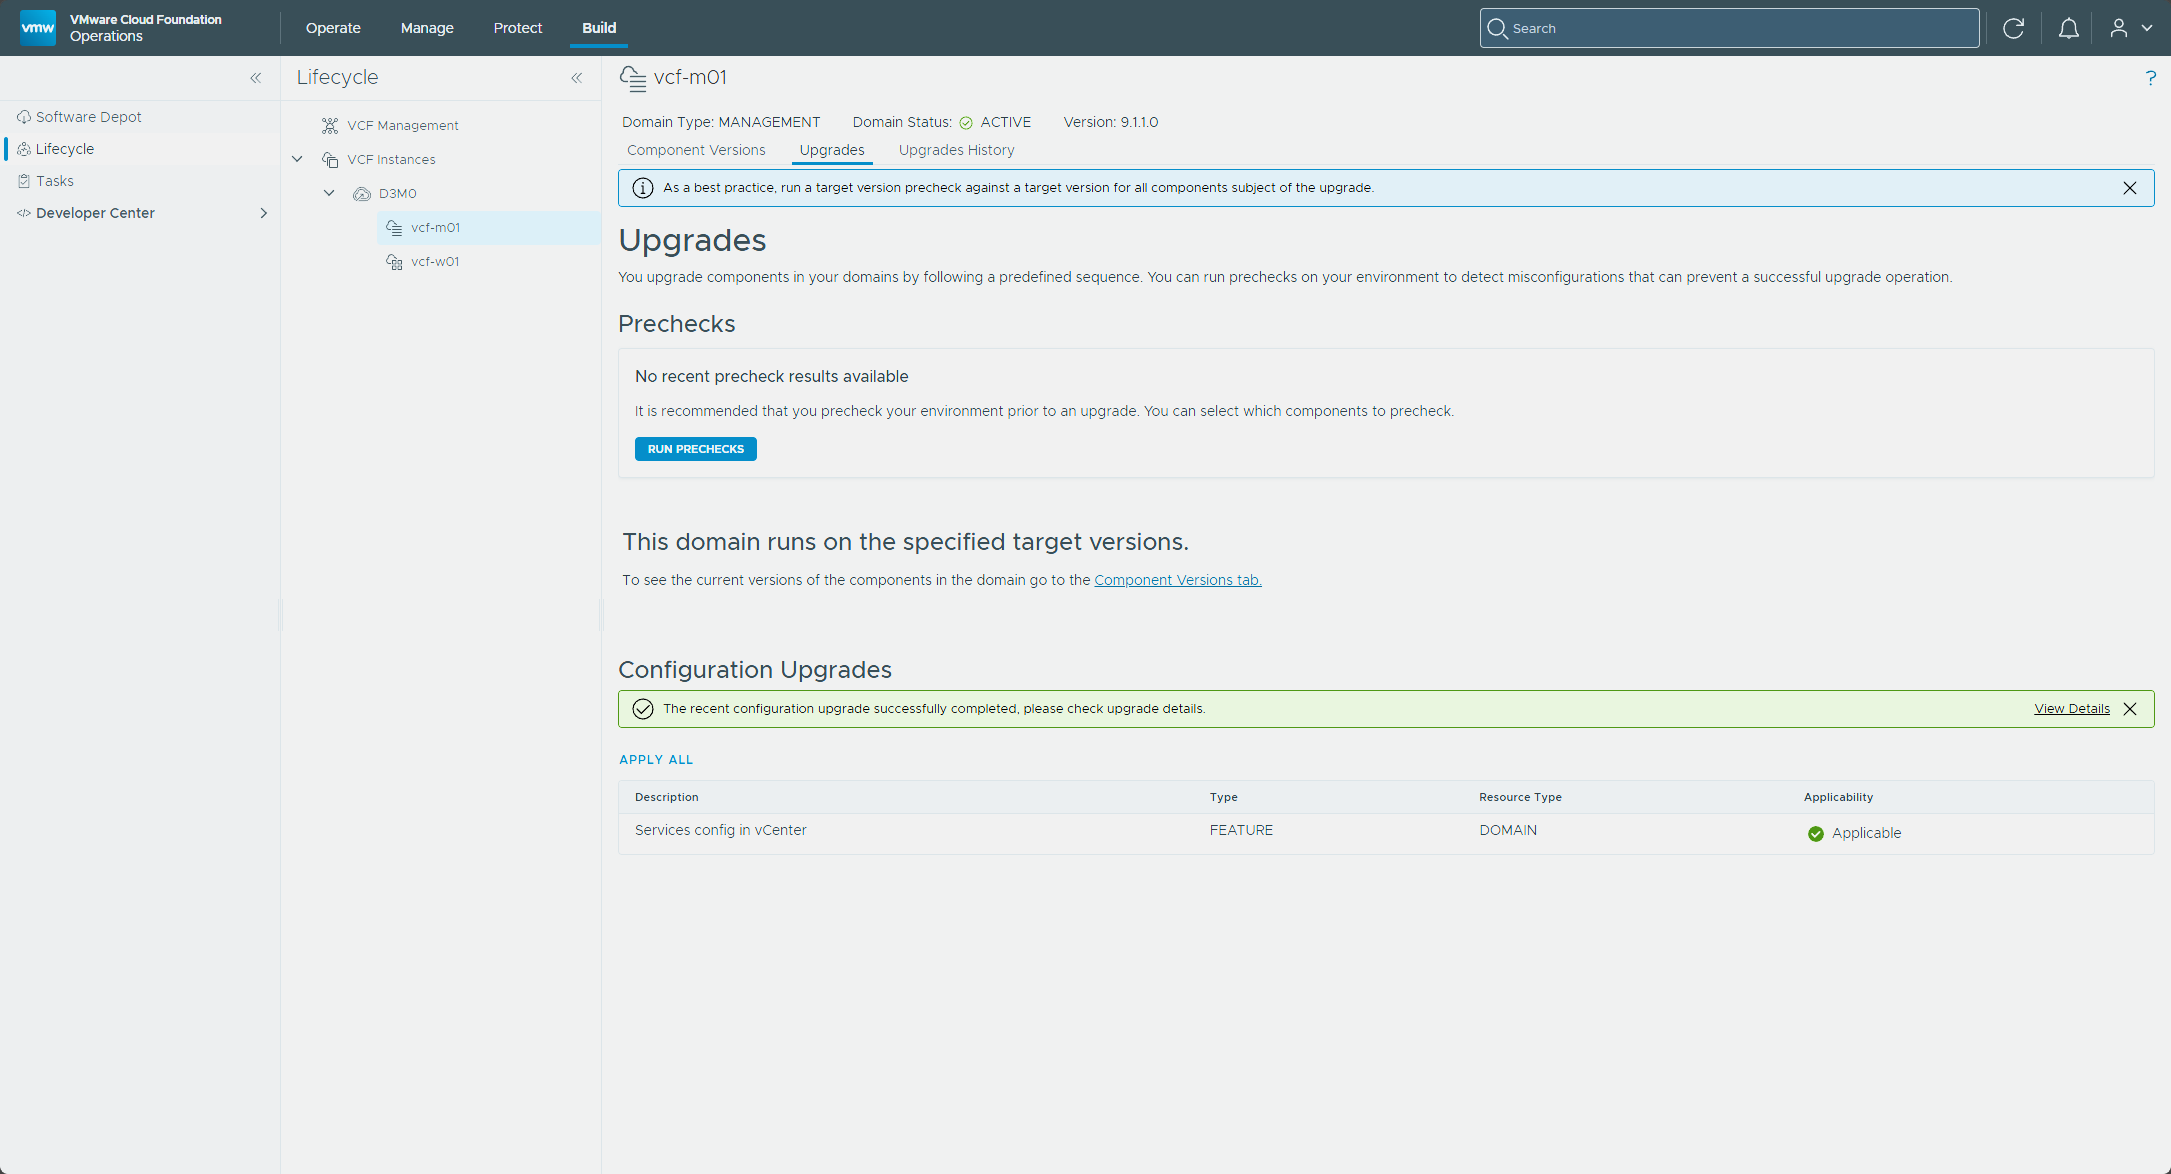Click Apply All configuration upgrades

tap(656, 760)
